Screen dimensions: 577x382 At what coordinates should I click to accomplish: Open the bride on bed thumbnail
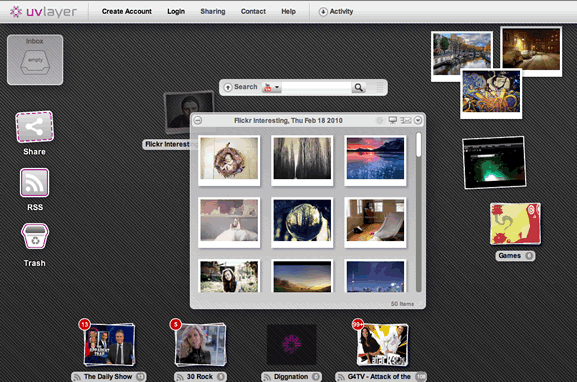click(229, 222)
